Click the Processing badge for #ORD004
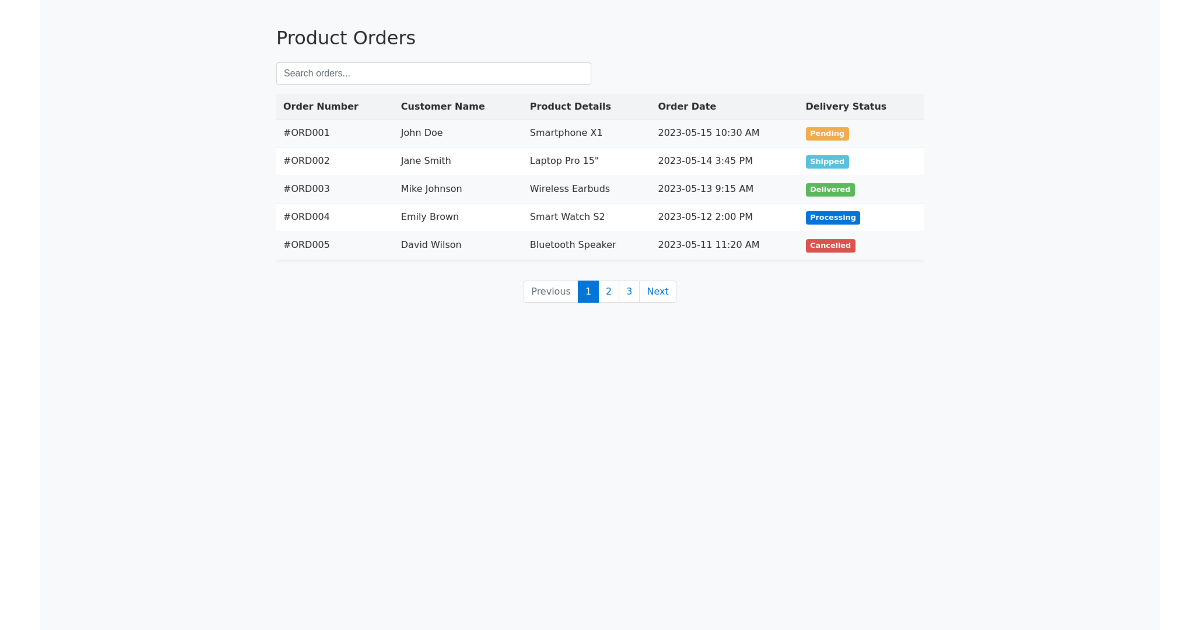Screen dimensions: 1200x630 [832, 217]
